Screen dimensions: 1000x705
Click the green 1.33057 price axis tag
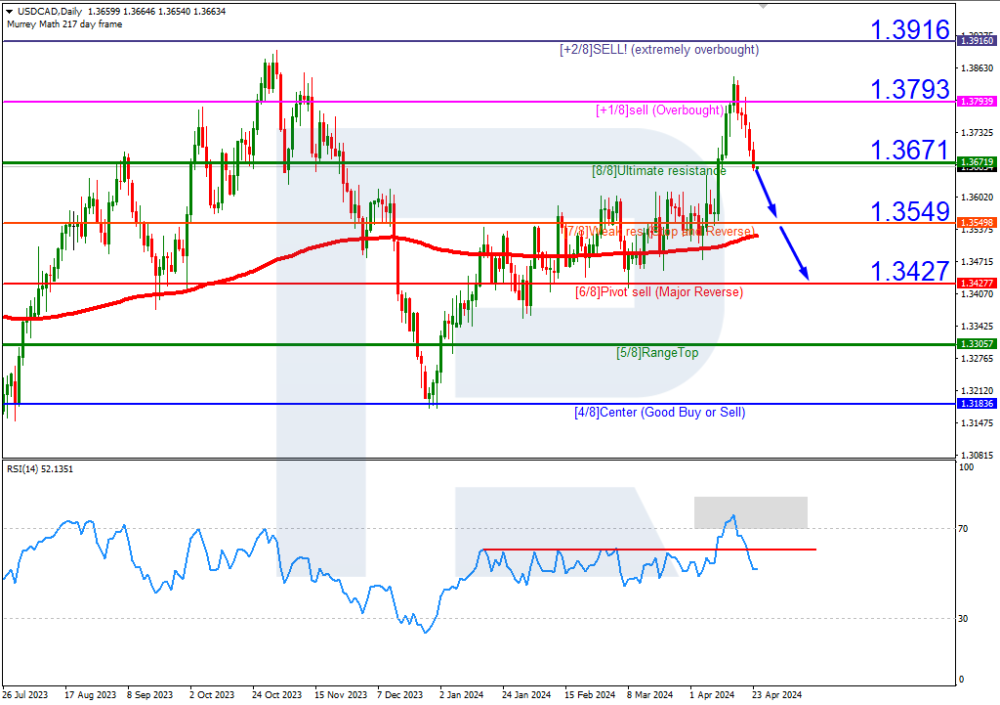[x=975, y=343]
